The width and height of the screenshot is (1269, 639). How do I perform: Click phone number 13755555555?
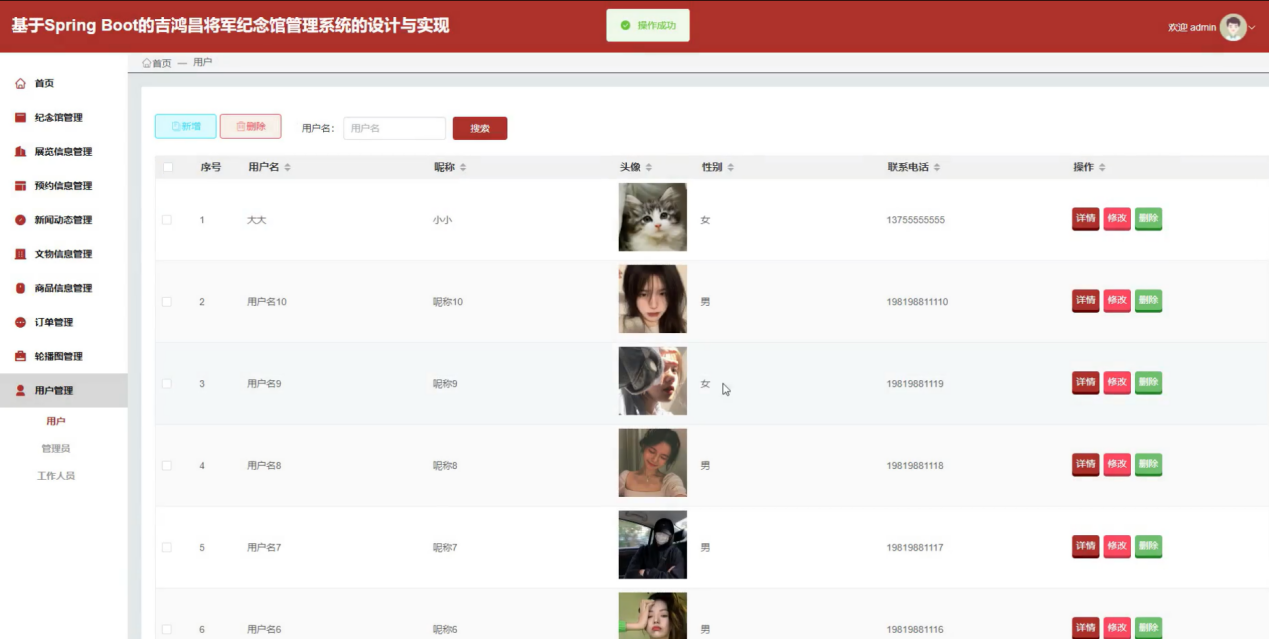click(x=915, y=220)
